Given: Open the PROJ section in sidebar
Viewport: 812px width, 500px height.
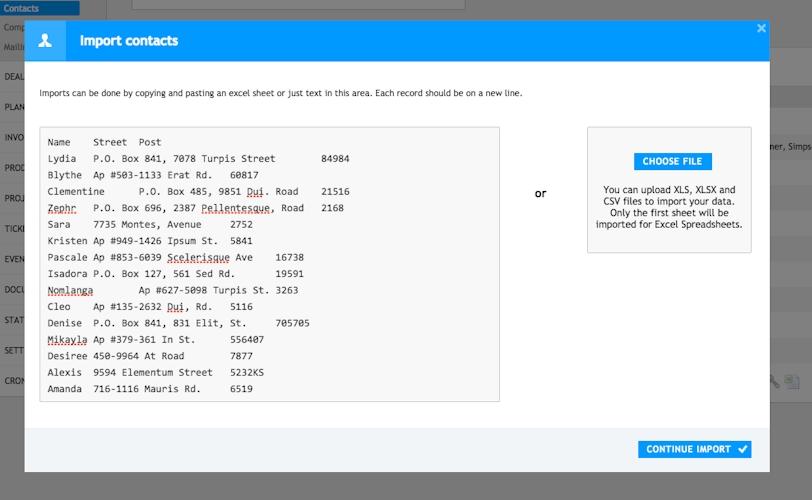Looking at the screenshot, I should tap(13, 198).
